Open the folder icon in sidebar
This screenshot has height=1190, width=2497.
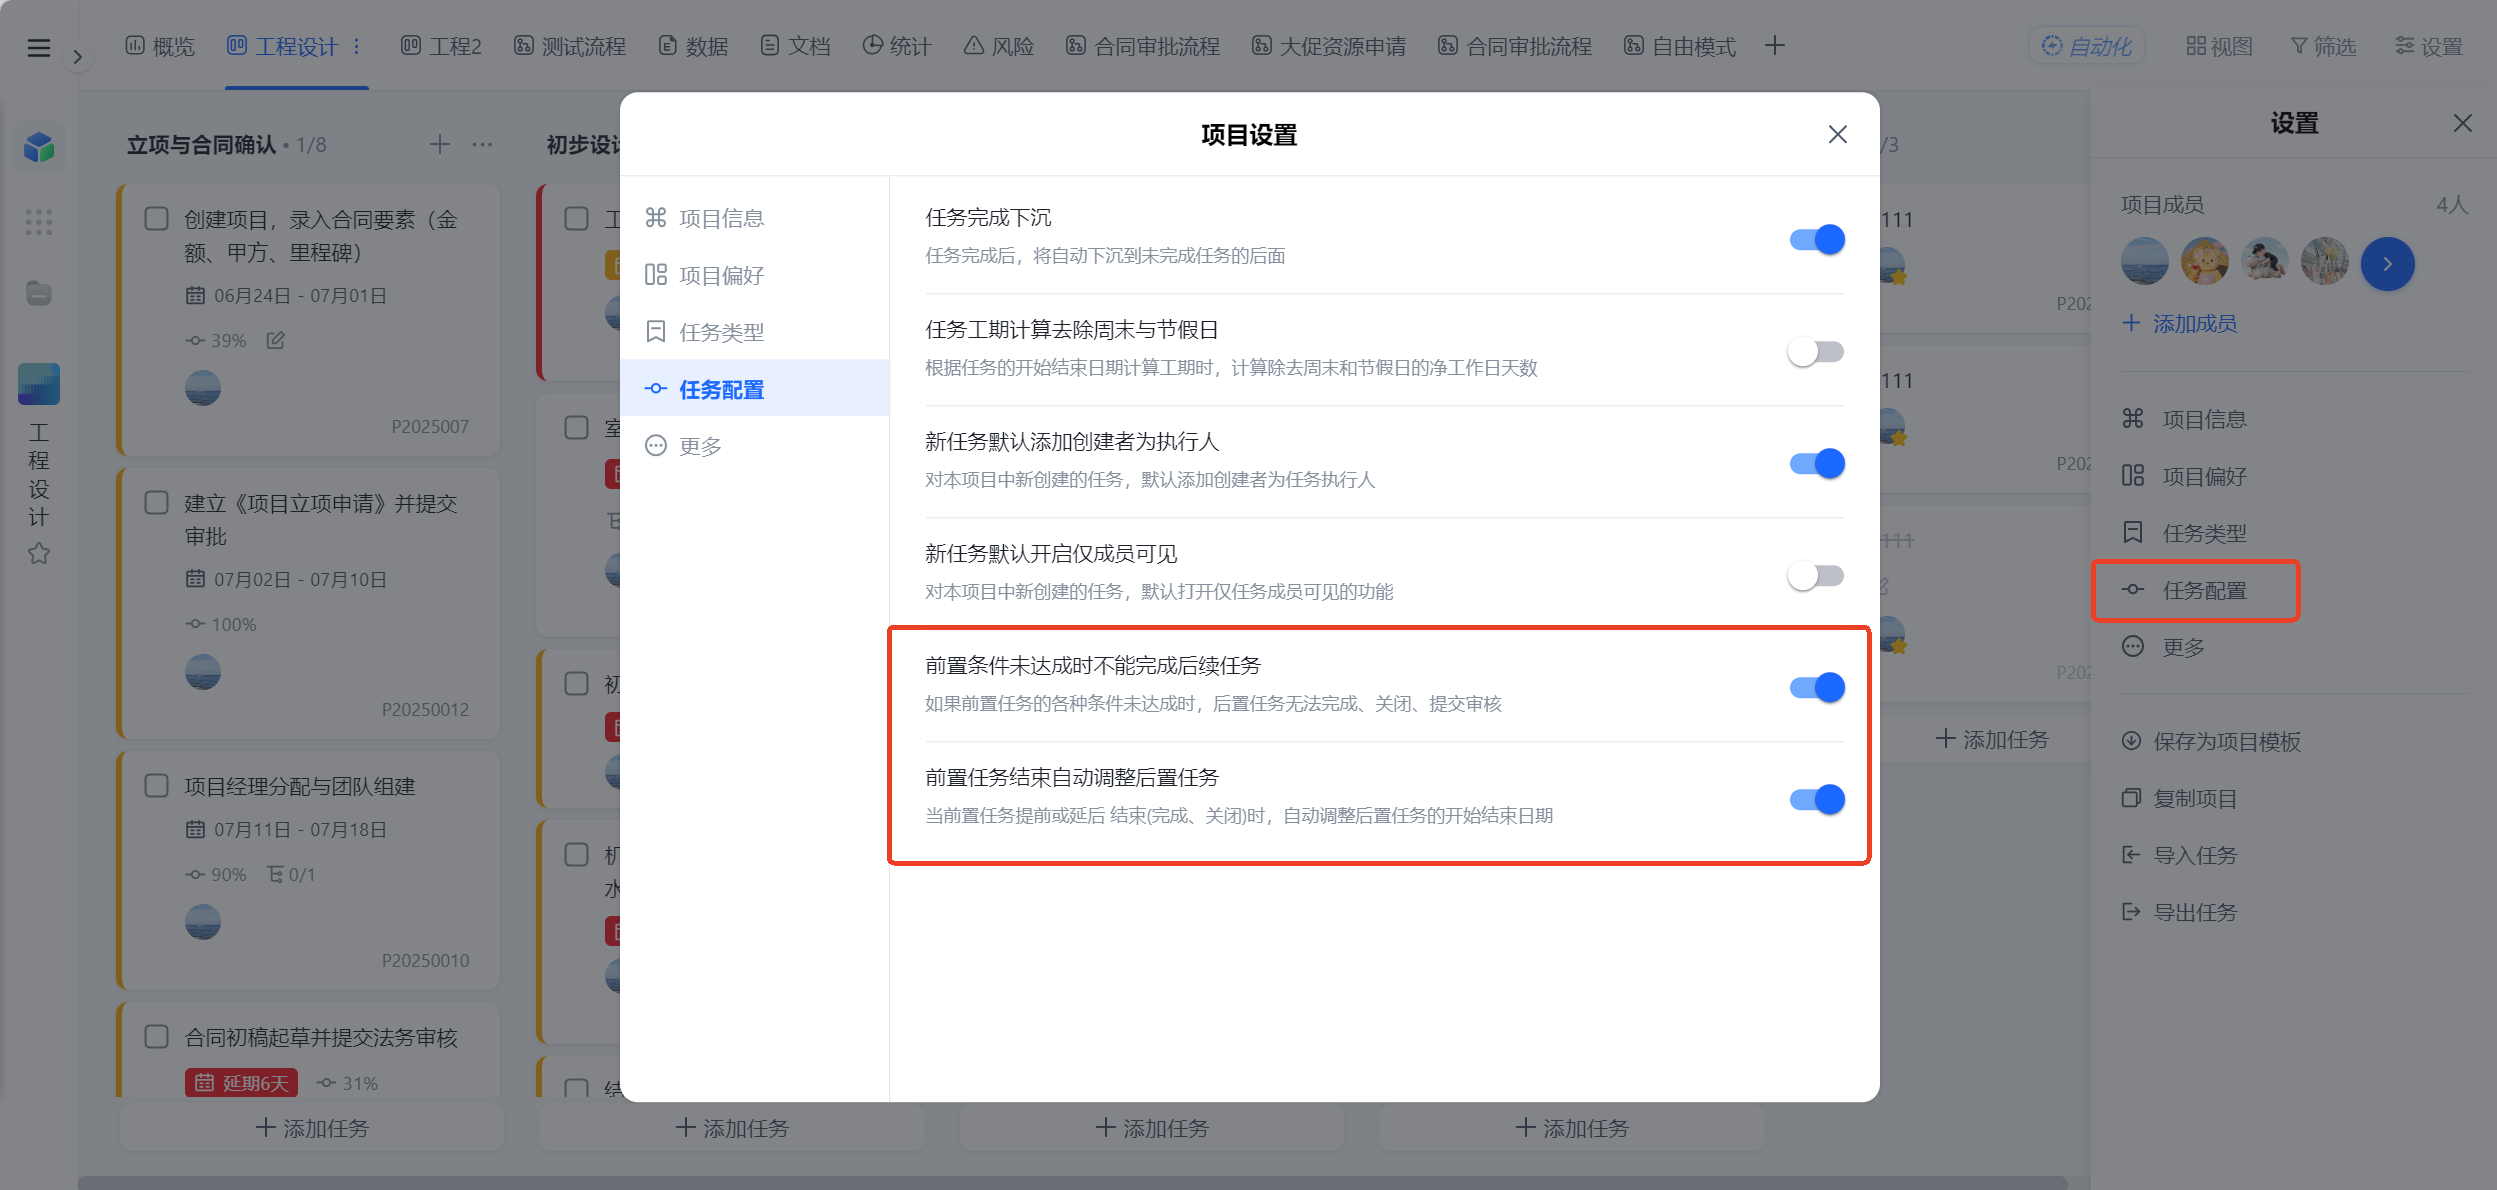(x=38, y=293)
